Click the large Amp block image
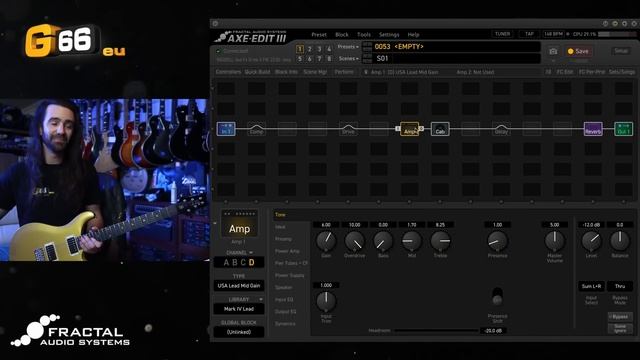This screenshot has width=640, height=360. [239, 224]
